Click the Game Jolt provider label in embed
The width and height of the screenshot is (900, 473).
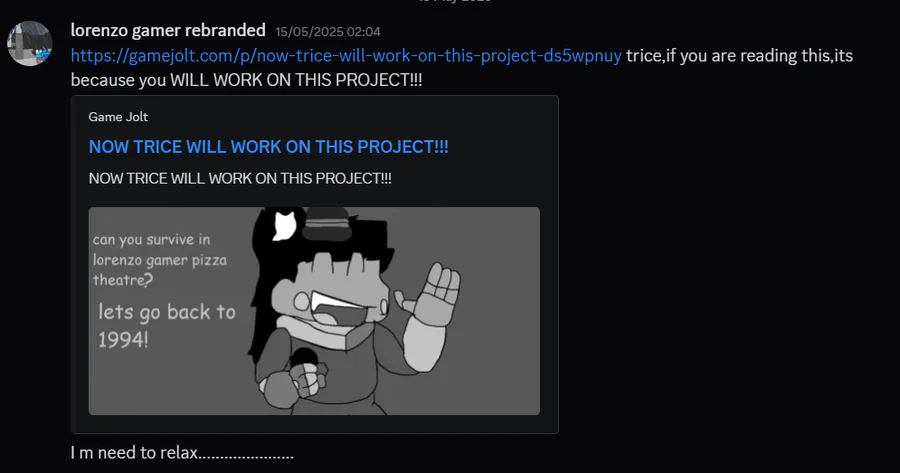click(118, 117)
